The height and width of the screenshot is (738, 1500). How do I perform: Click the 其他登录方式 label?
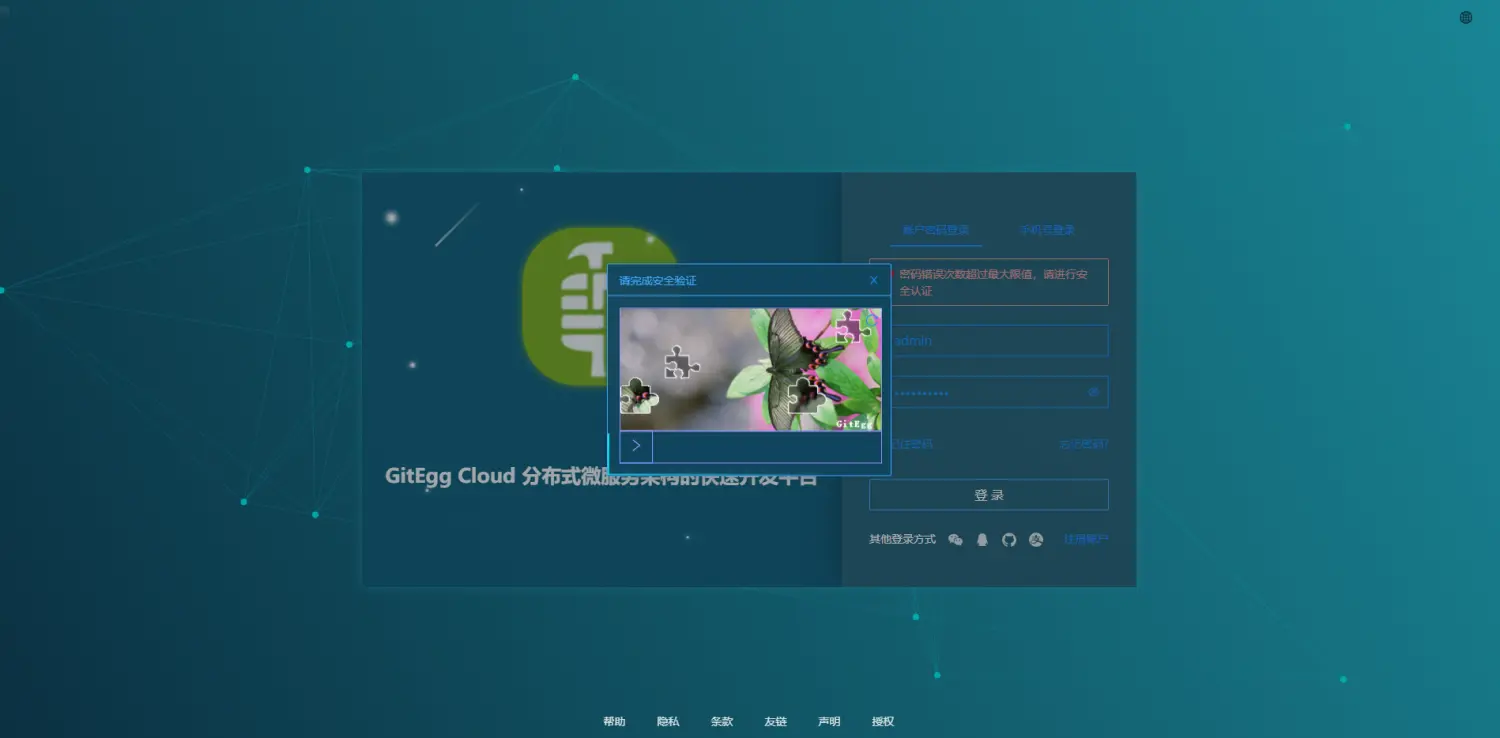pos(902,540)
